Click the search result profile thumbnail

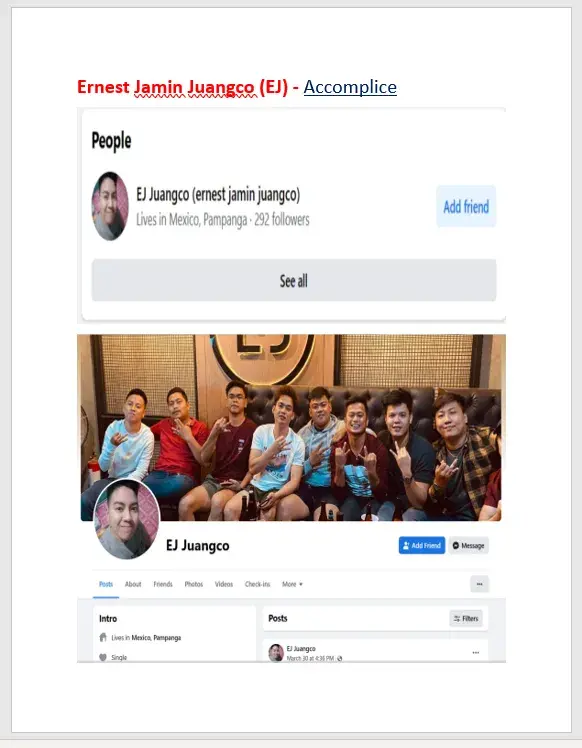coord(110,206)
